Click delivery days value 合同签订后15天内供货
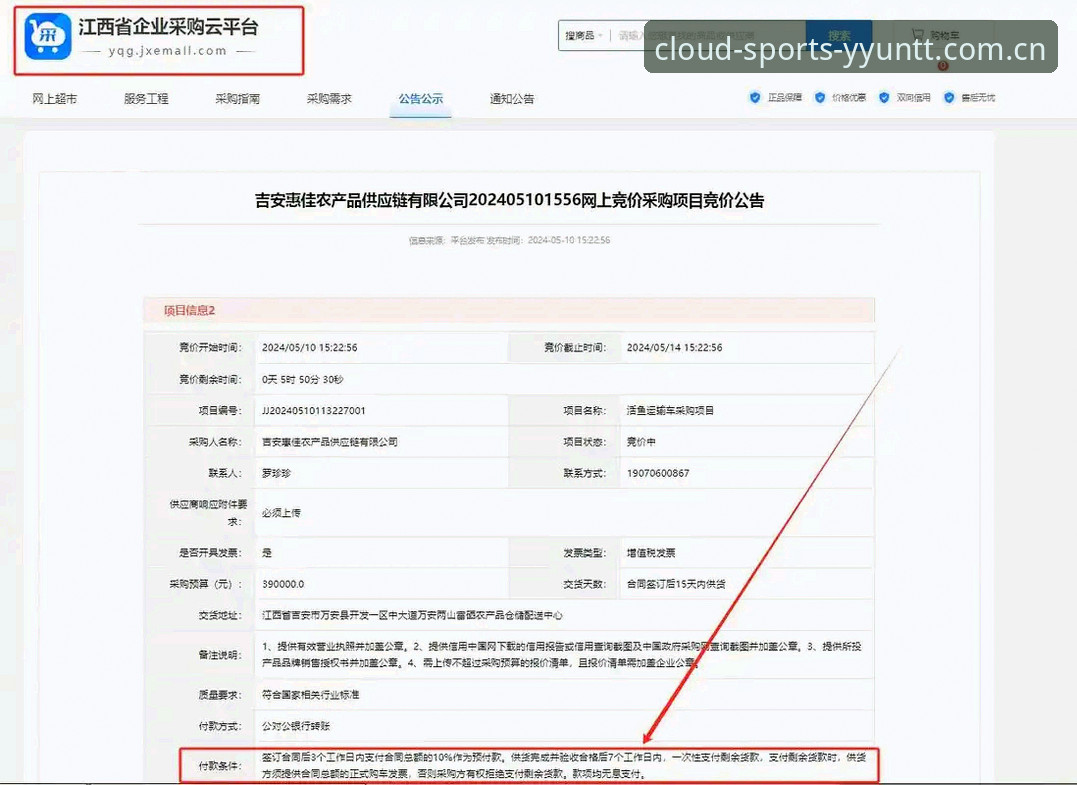 point(676,584)
